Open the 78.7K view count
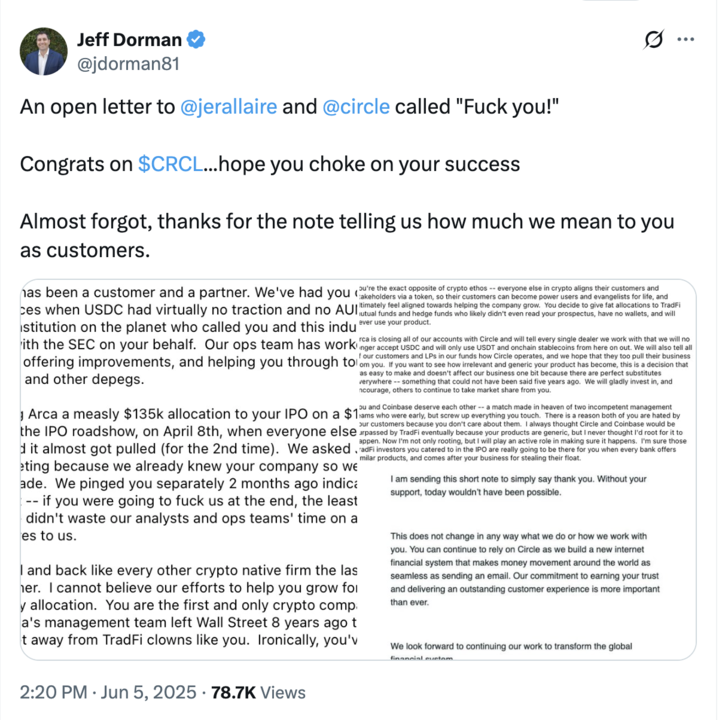Image resolution: width=719 pixels, height=720 pixels. pos(235,691)
